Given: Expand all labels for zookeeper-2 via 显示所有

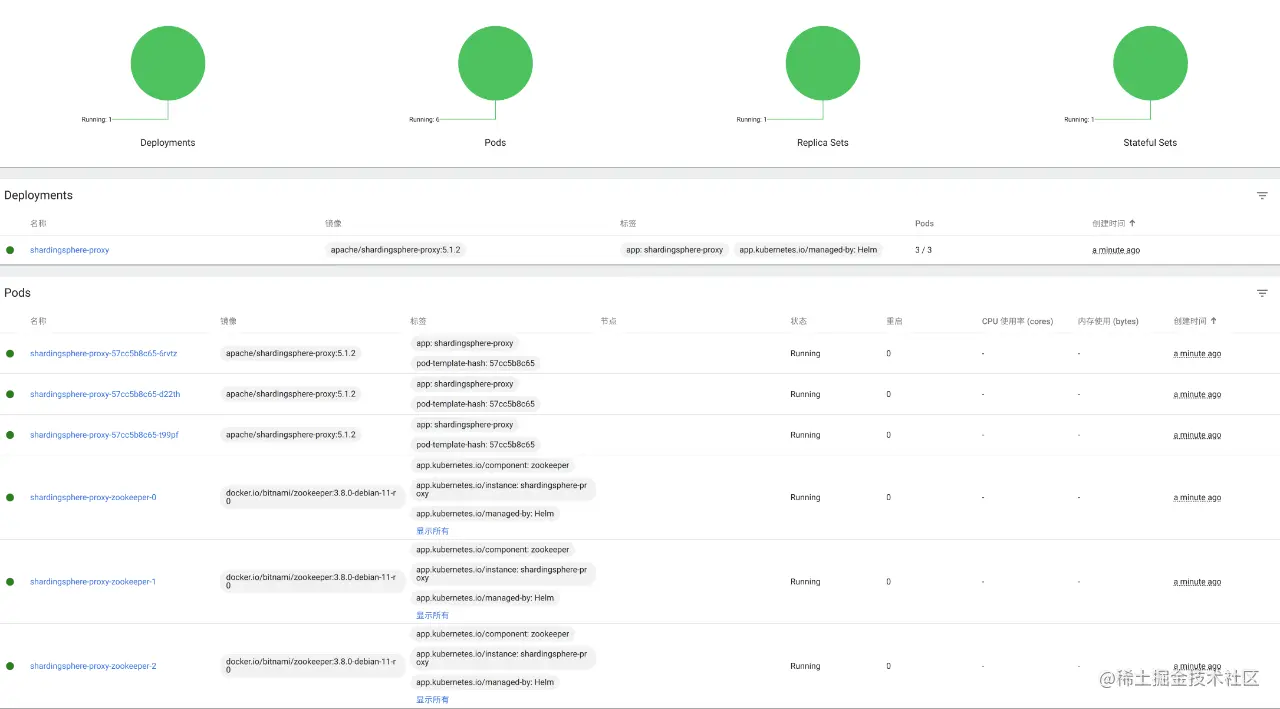Looking at the screenshot, I should (x=432, y=700).
